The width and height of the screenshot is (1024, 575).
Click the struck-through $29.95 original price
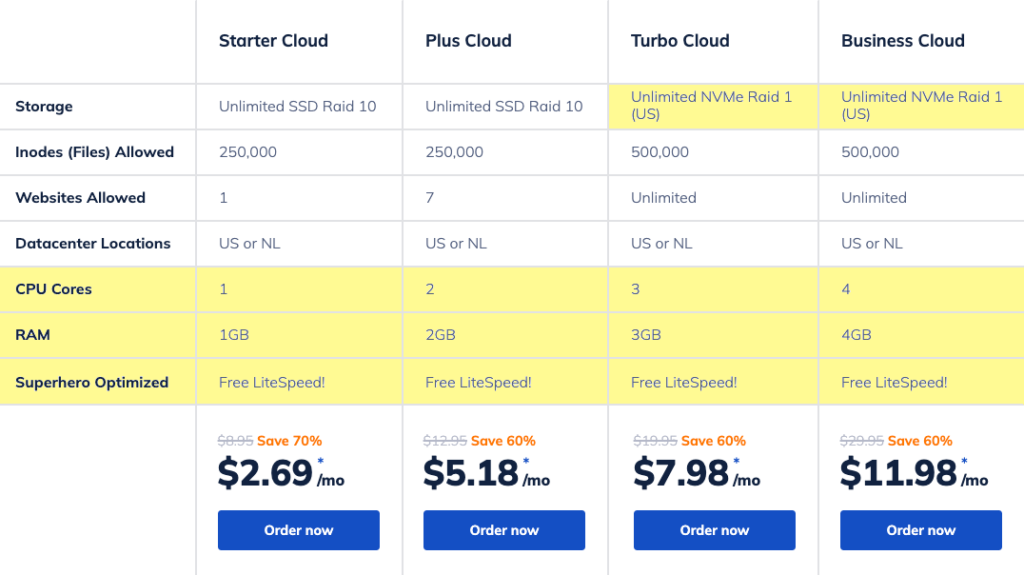tap(861, 441)
